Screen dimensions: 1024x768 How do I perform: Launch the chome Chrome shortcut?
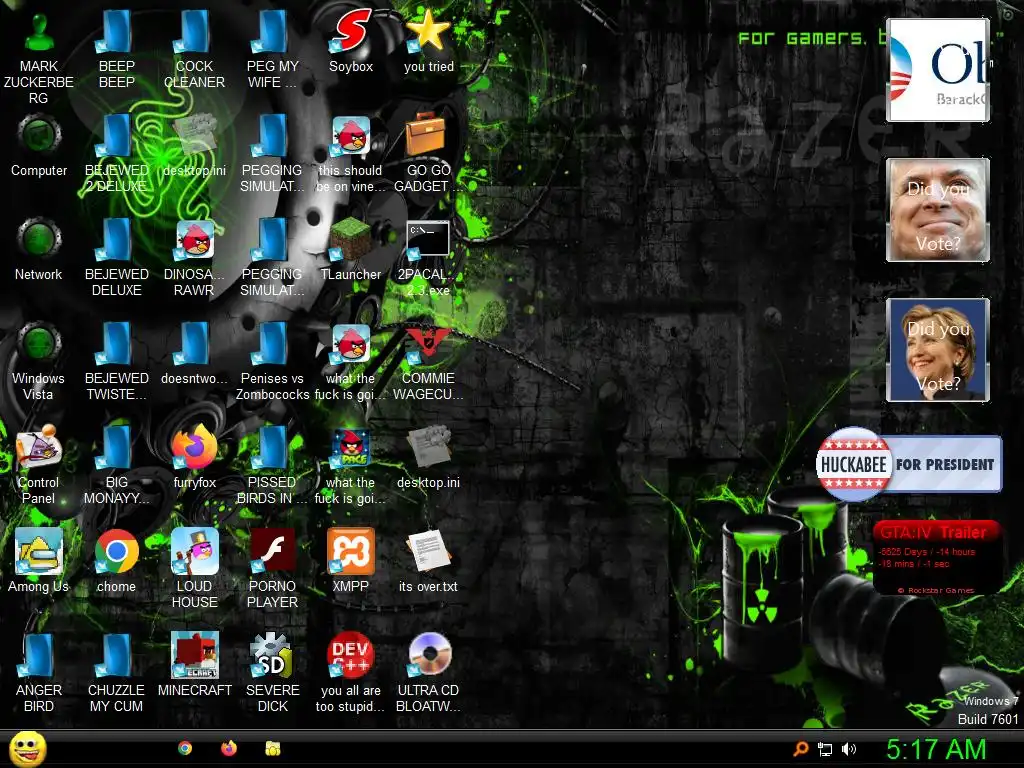pos(116,551)
